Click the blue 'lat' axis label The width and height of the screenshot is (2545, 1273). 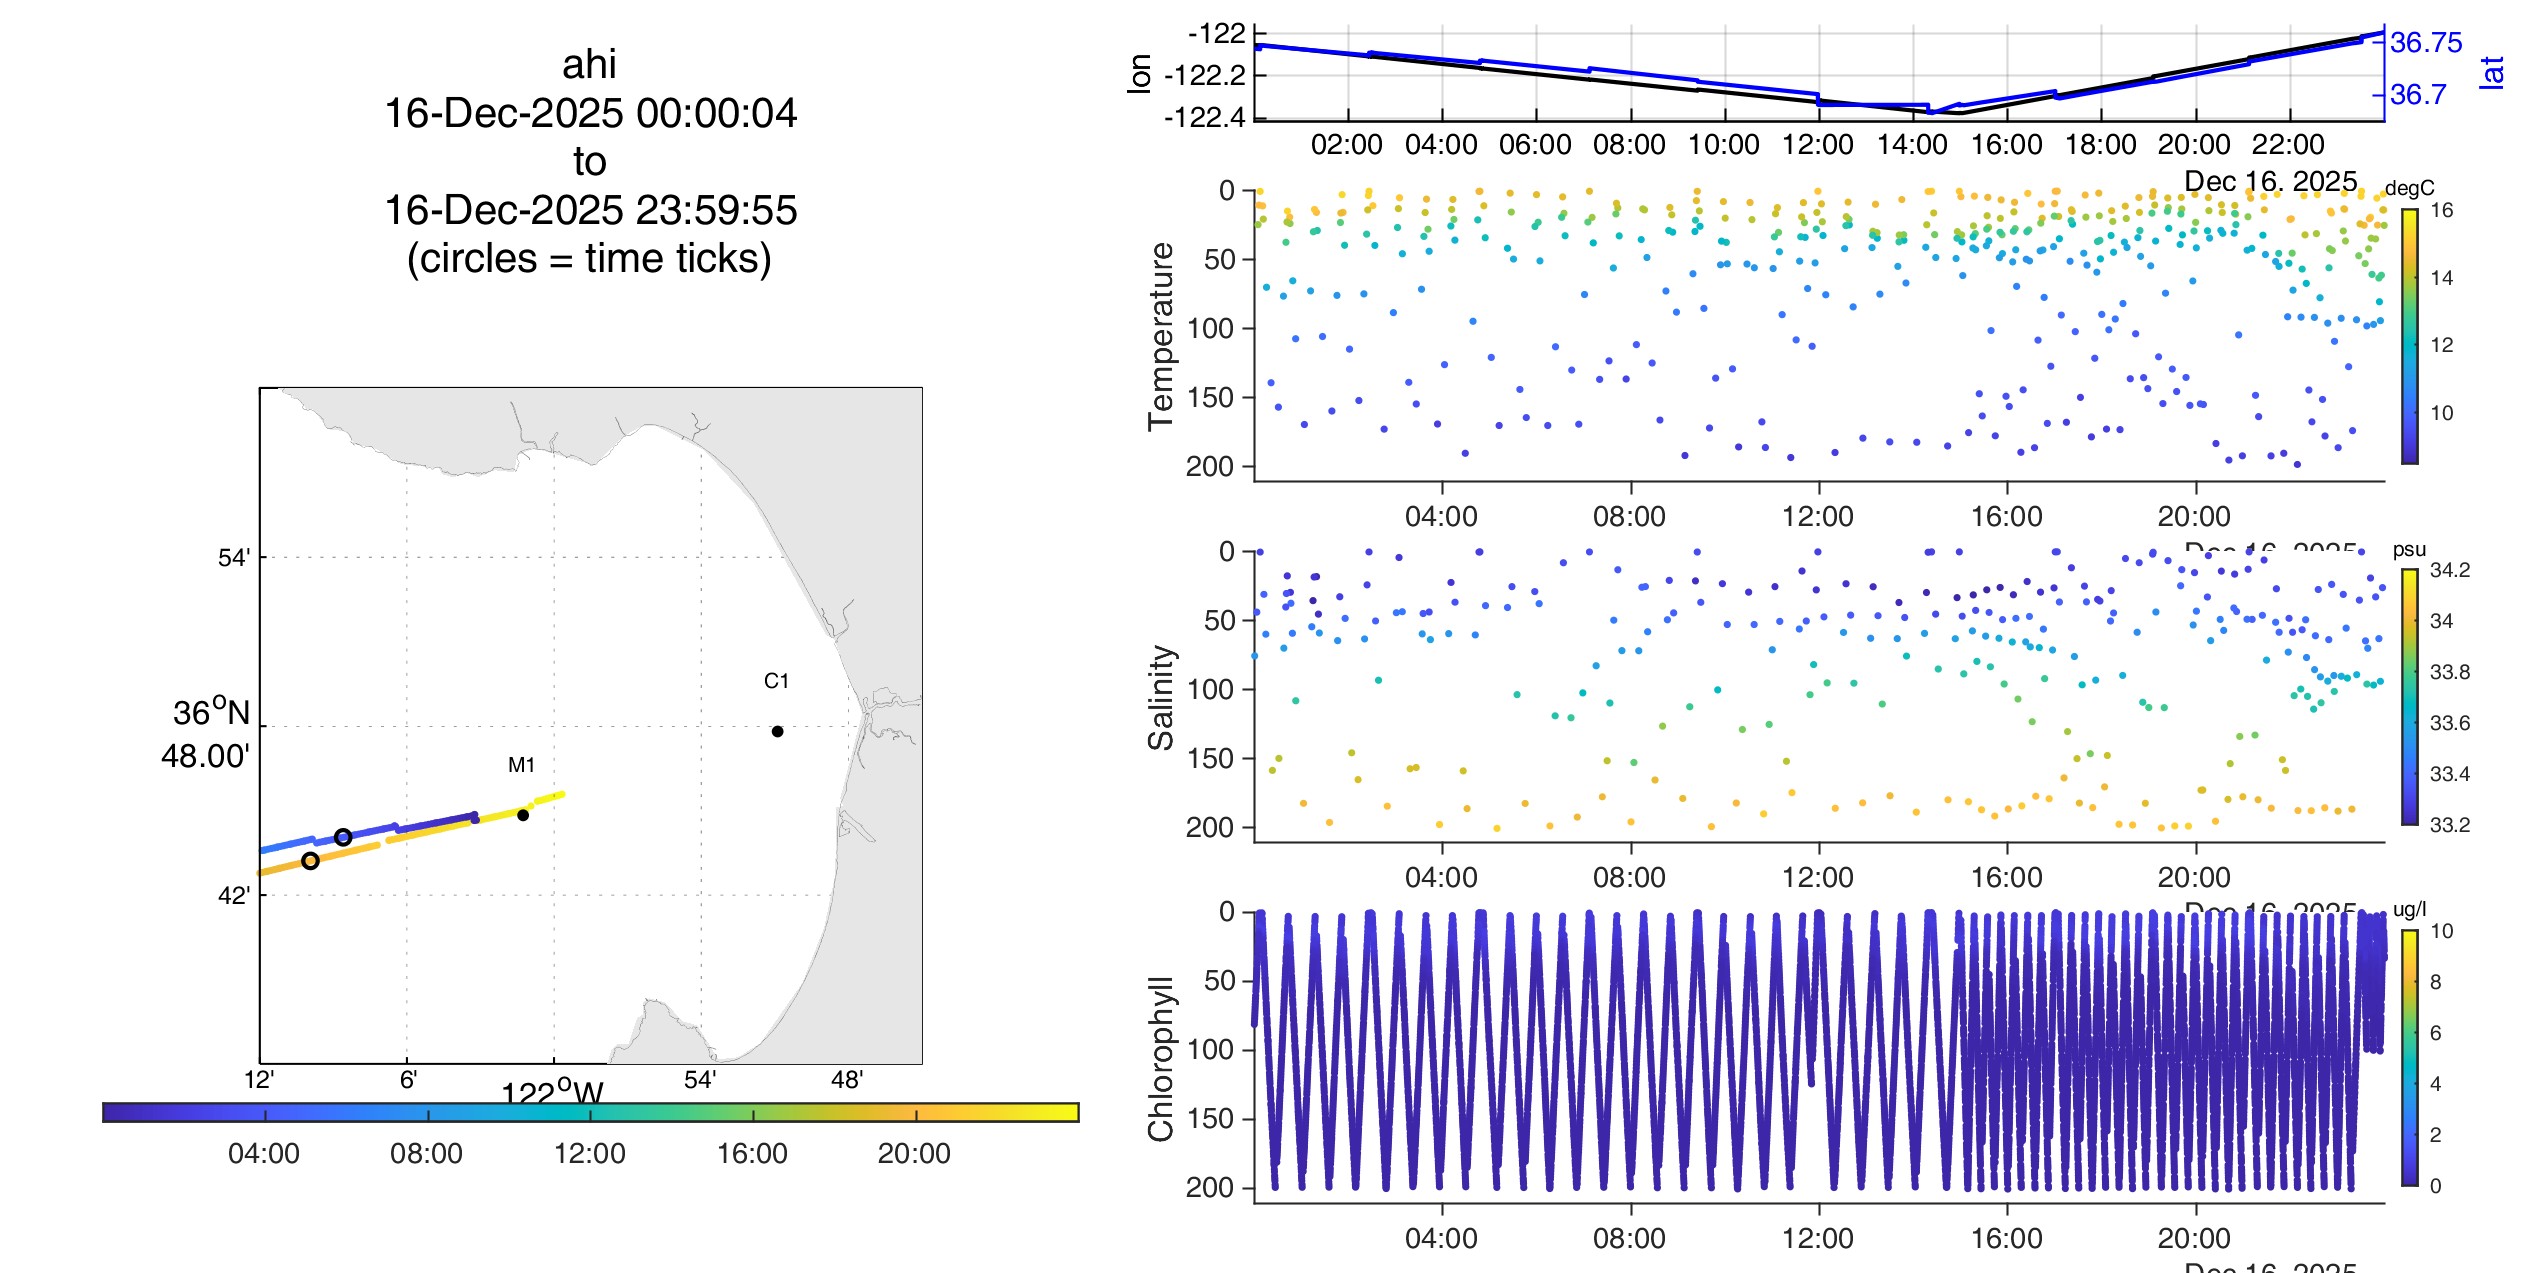(2491, 72)
